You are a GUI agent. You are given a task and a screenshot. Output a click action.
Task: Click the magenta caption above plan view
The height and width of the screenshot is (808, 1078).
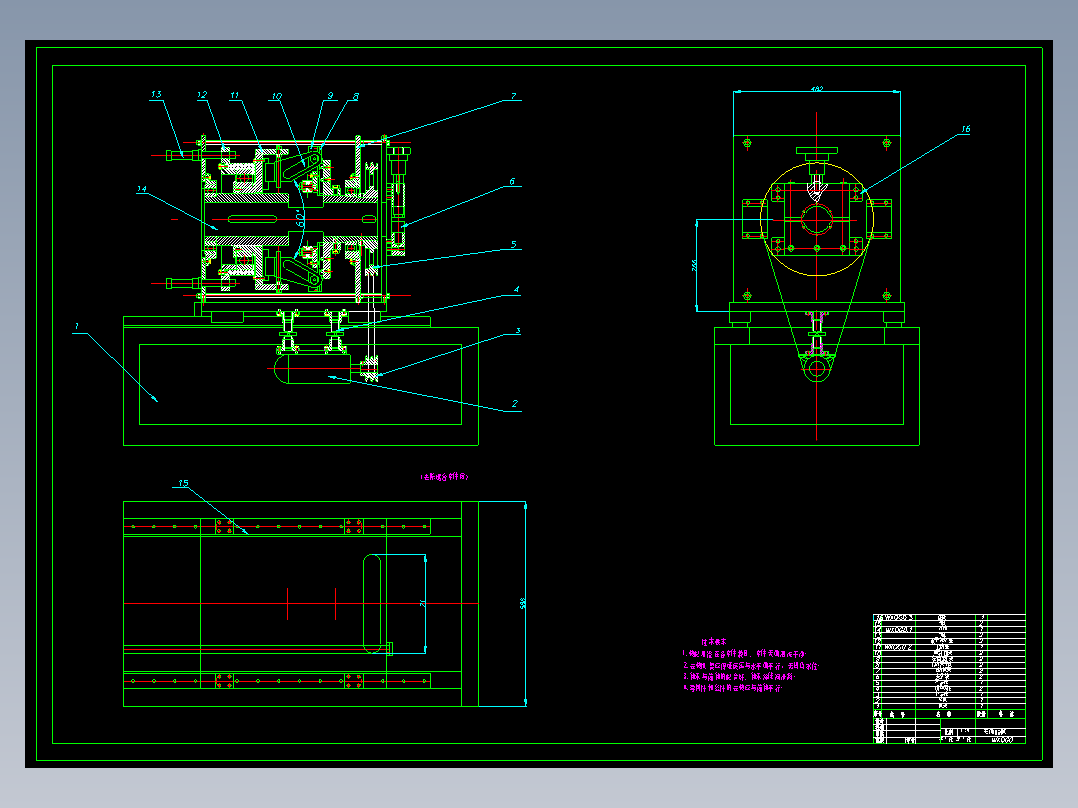click(x=445, y=477)
